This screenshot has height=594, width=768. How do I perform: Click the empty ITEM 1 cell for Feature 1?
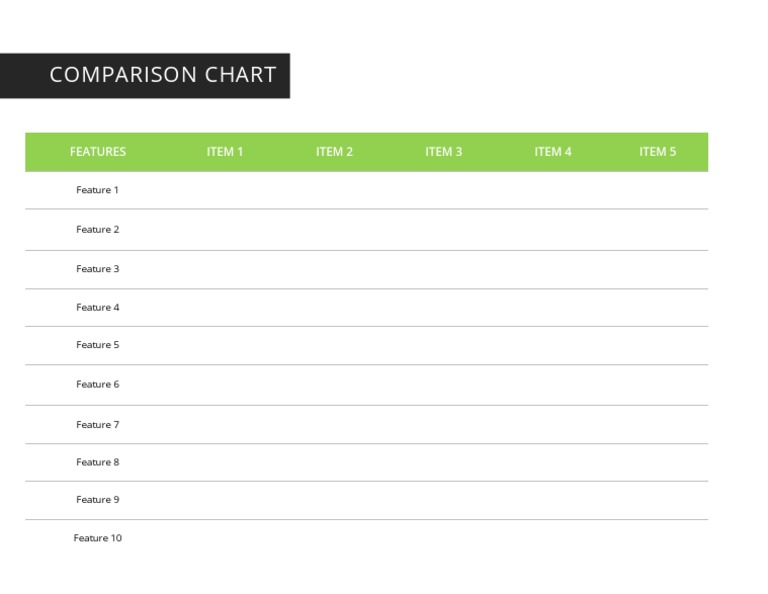pos(225,190)
